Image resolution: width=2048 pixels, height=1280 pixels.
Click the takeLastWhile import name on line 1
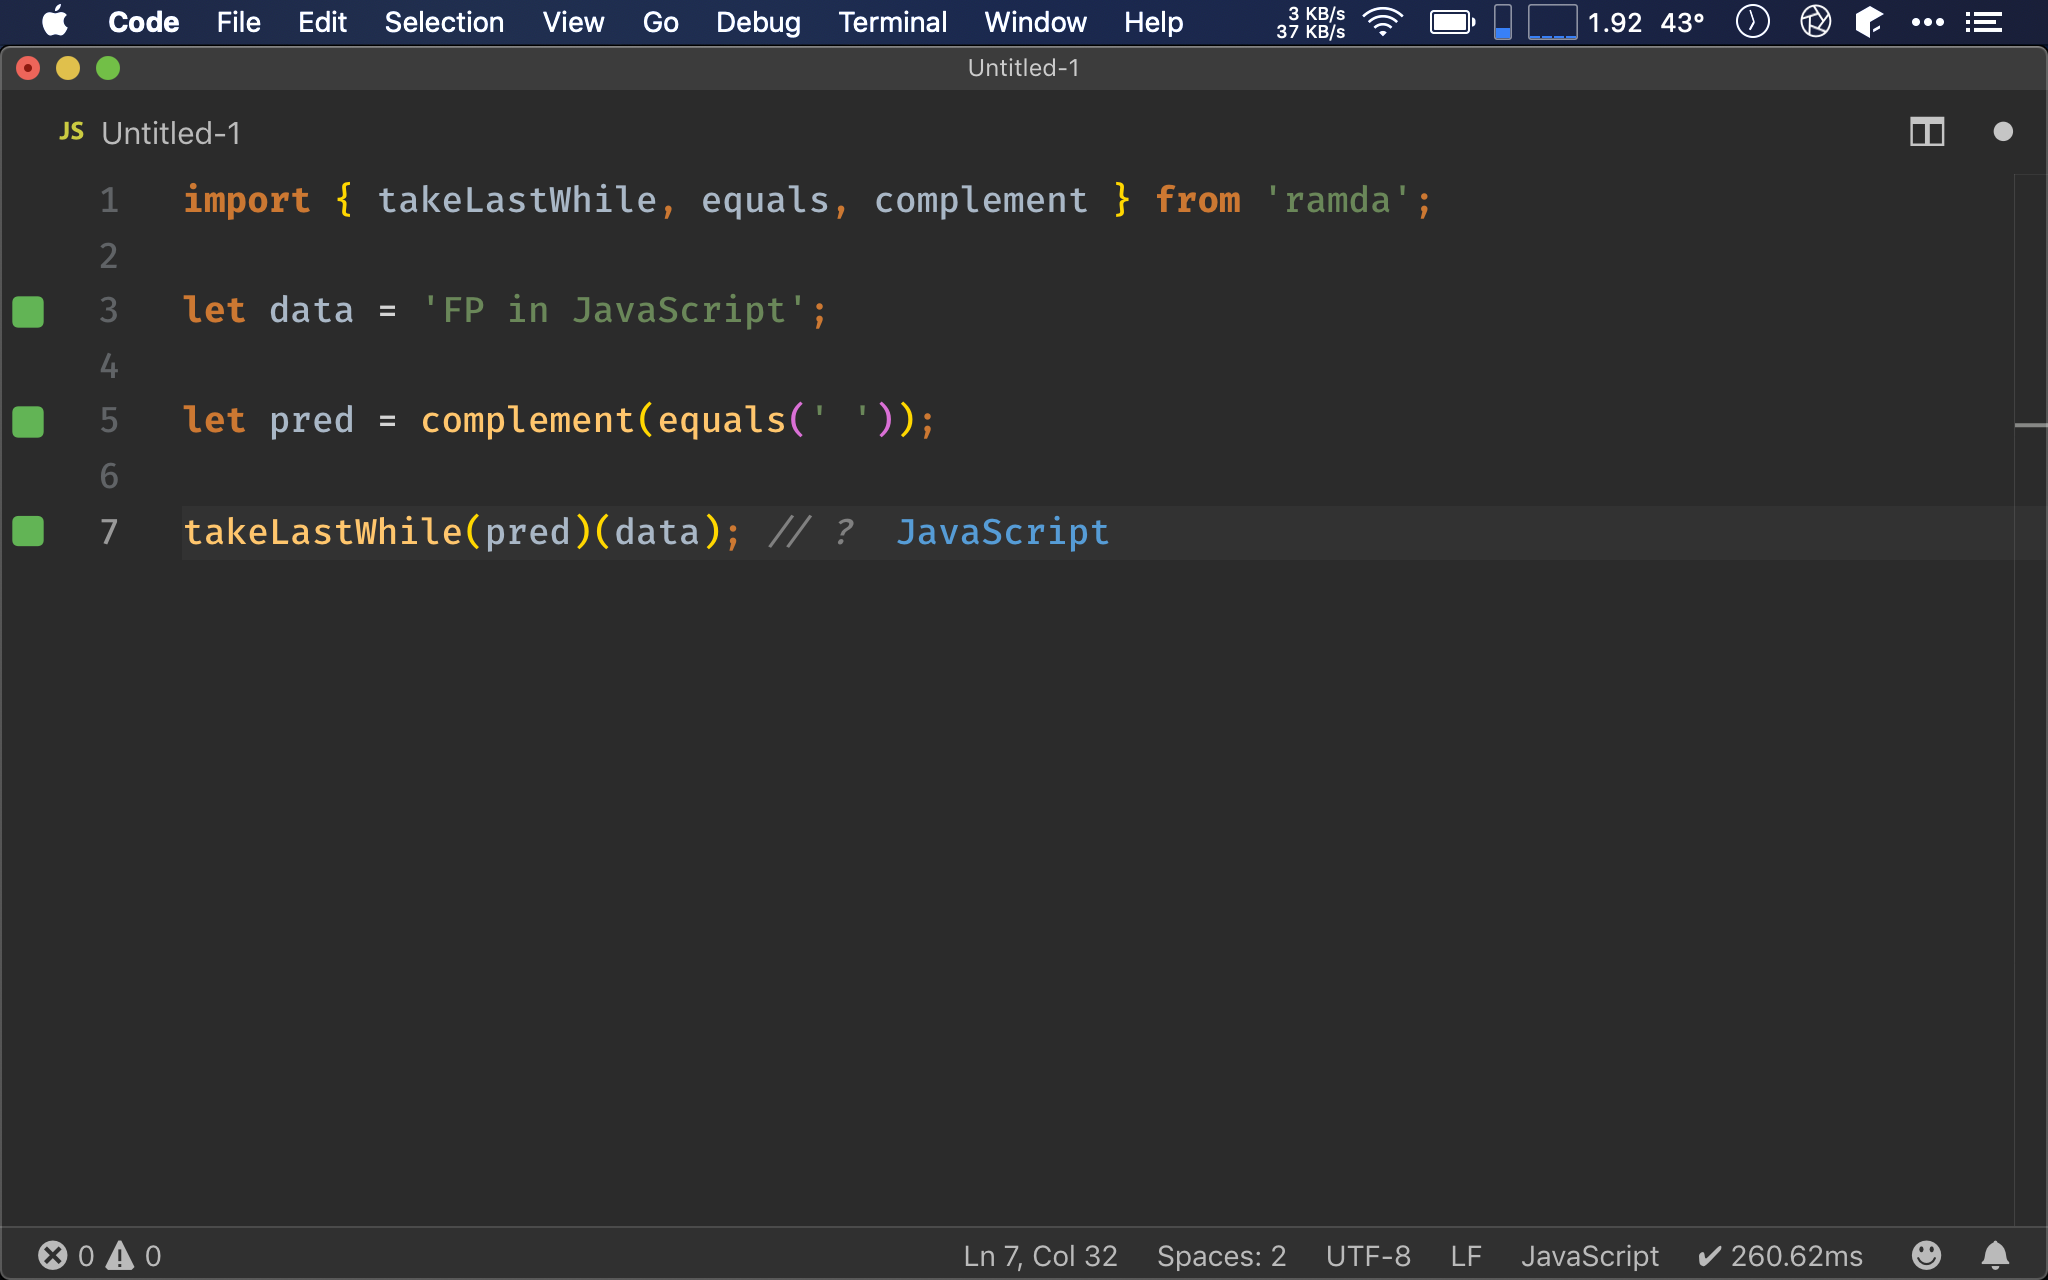click(x=517, y=201)
